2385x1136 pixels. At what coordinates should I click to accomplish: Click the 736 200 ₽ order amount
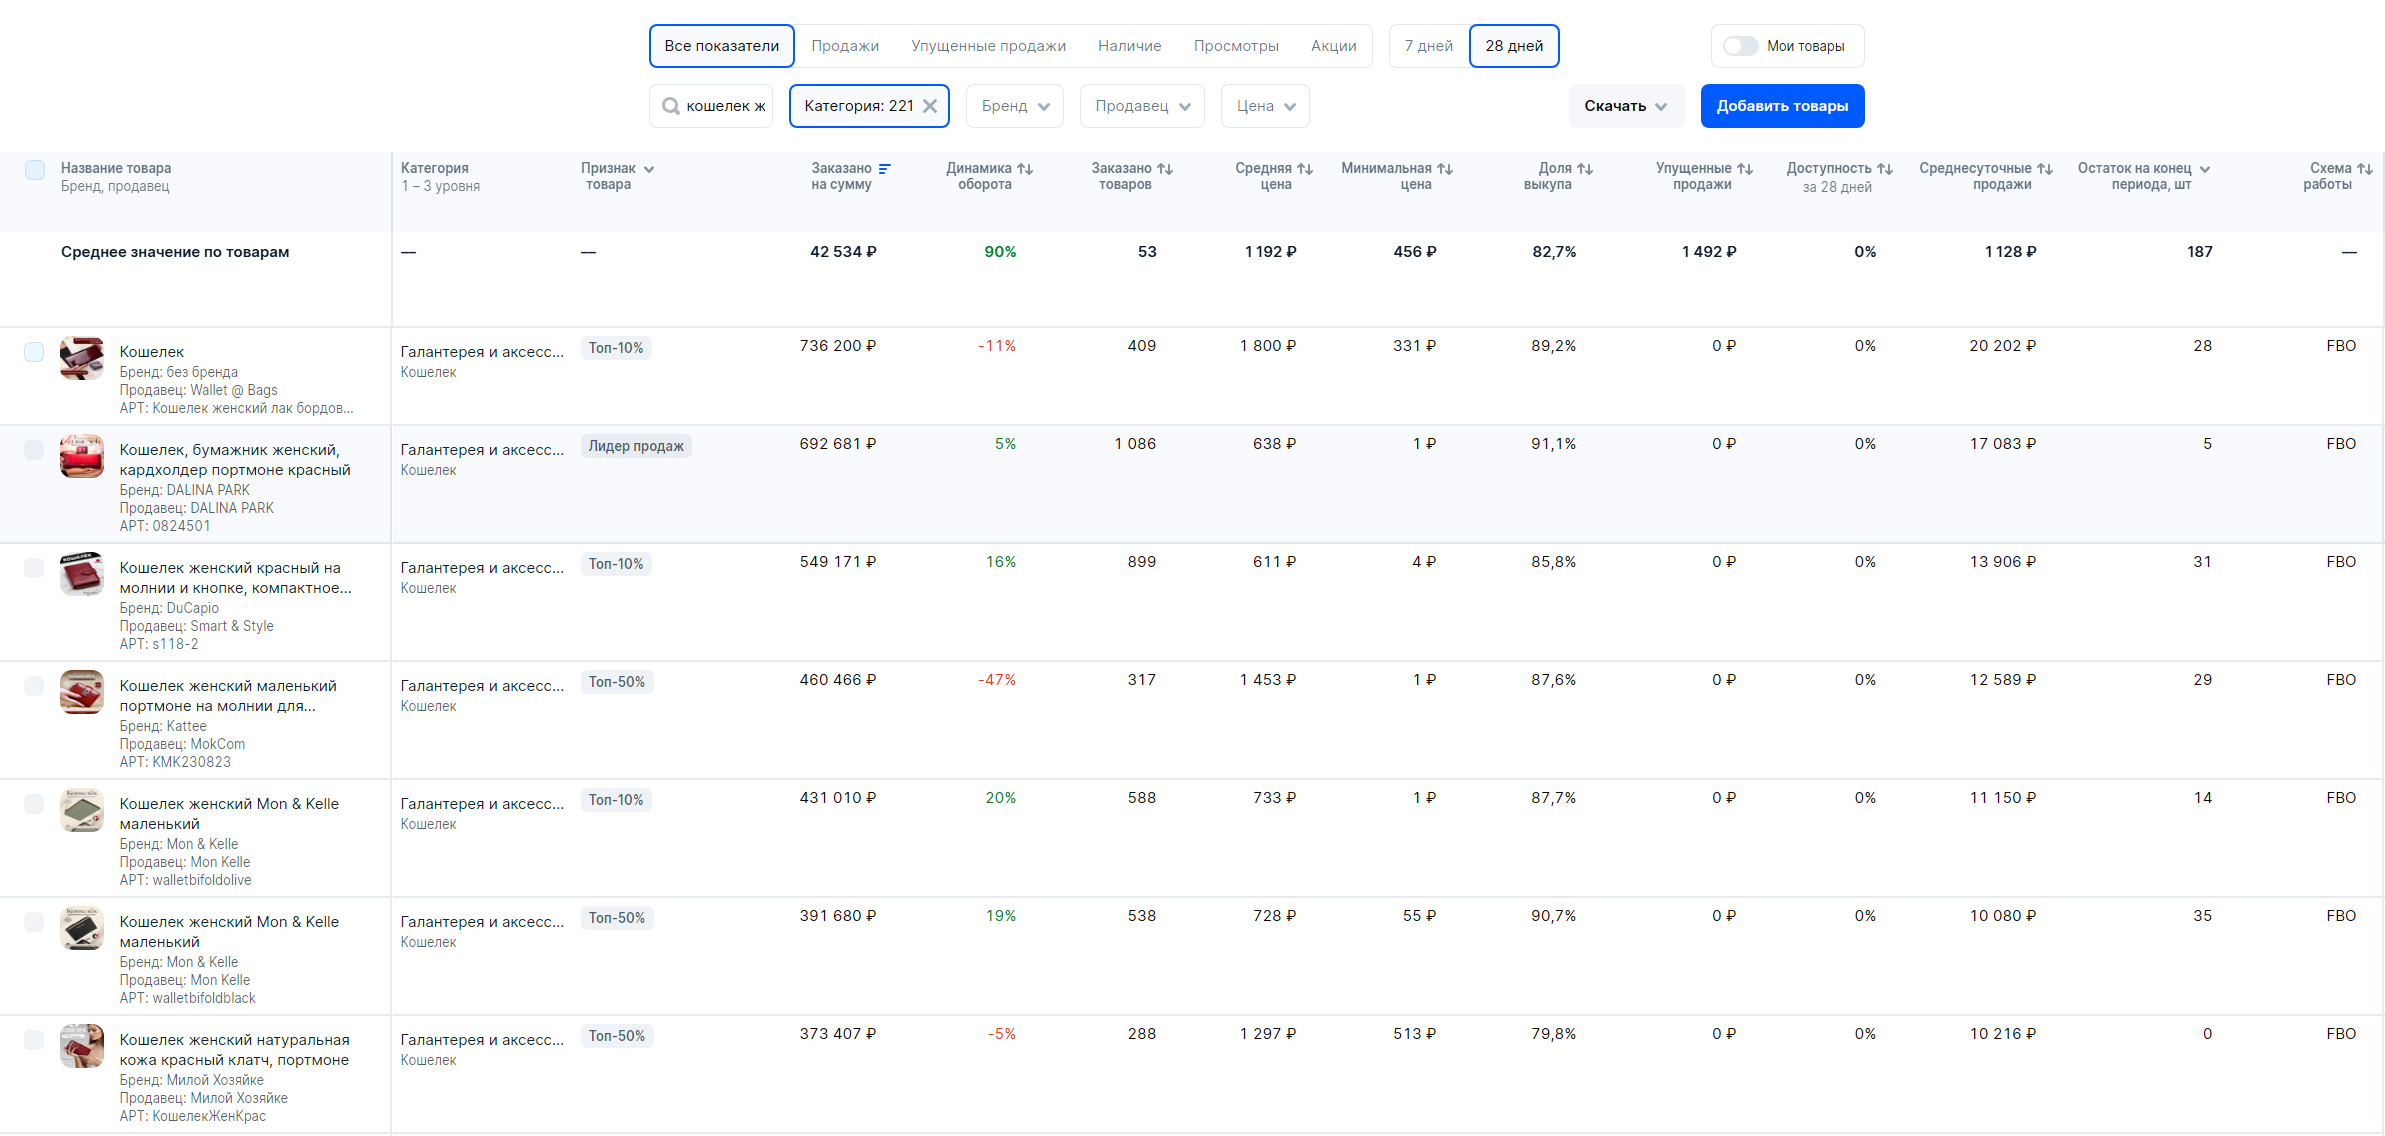(x=837, y=346)
